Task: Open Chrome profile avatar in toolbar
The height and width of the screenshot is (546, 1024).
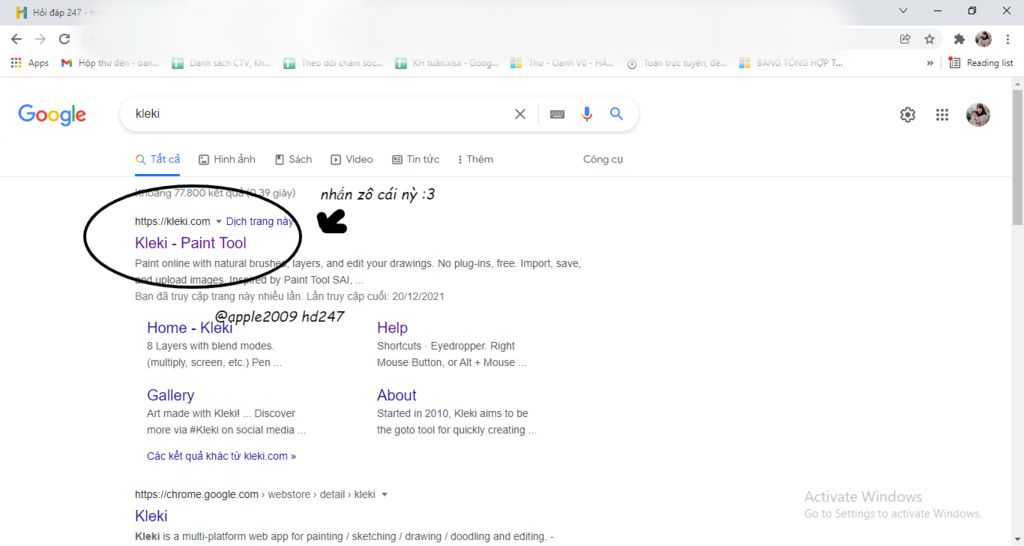Action: click(984, 39)
